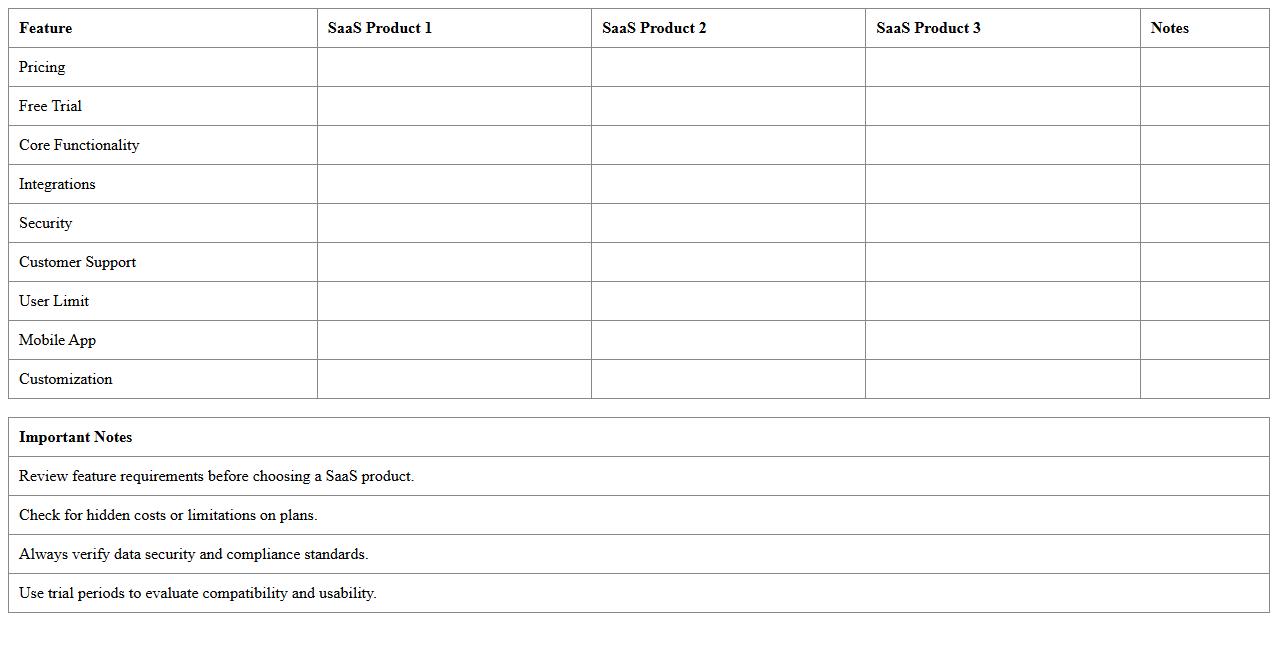Click the Integrations row label
The image size is (1278, 650).
click(57, 184)
